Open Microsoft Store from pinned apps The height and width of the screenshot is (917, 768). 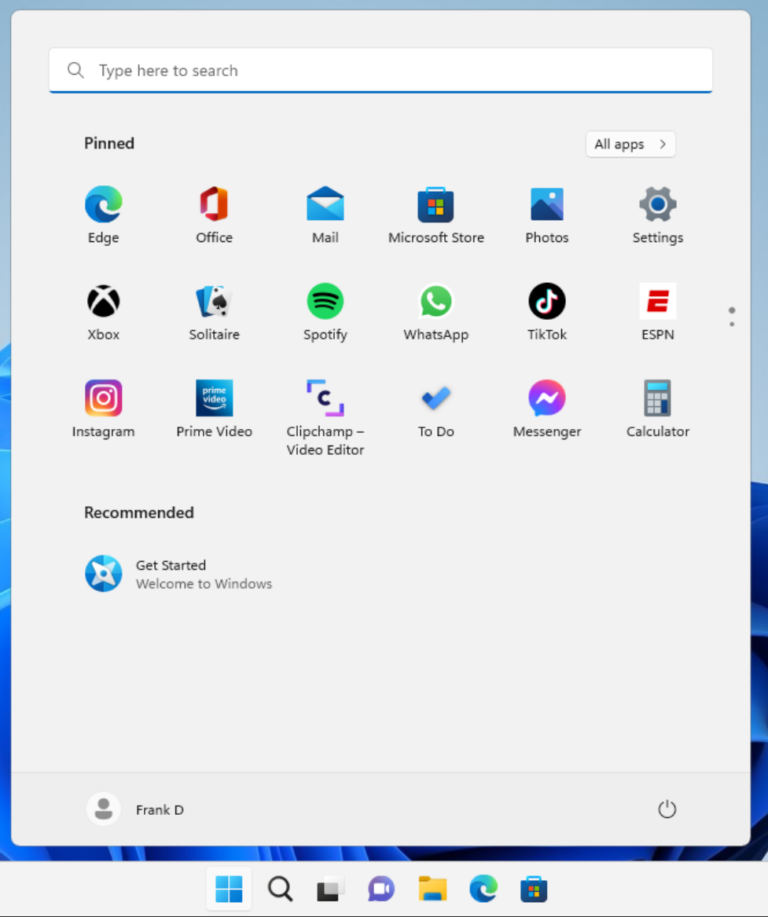click(x=436, y=215)
